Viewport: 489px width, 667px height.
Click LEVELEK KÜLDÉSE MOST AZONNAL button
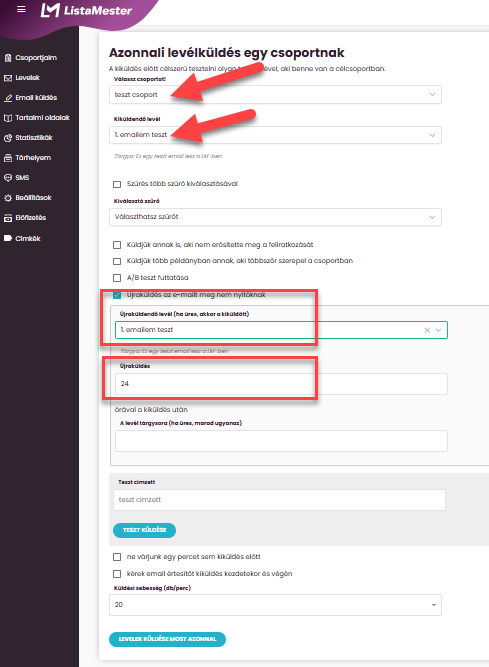167,639
